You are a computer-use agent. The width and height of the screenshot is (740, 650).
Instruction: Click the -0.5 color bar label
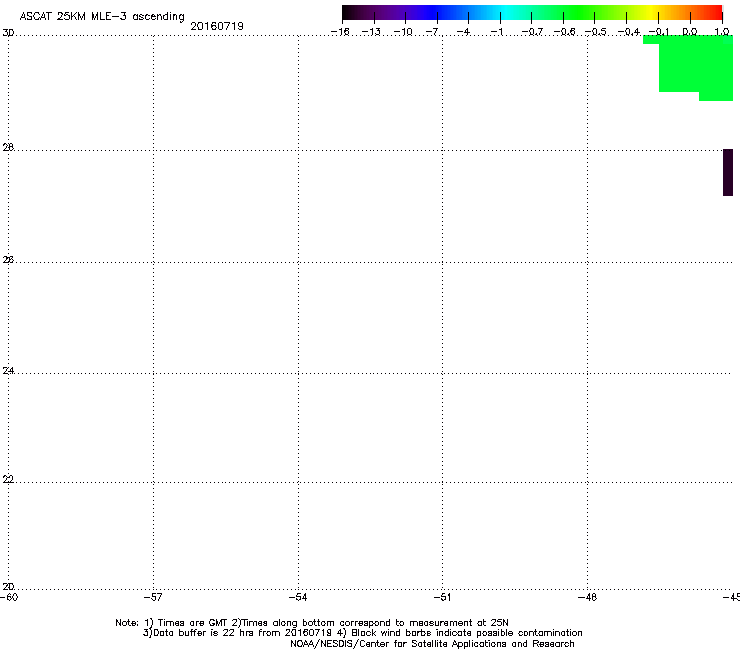click(596, 32)
